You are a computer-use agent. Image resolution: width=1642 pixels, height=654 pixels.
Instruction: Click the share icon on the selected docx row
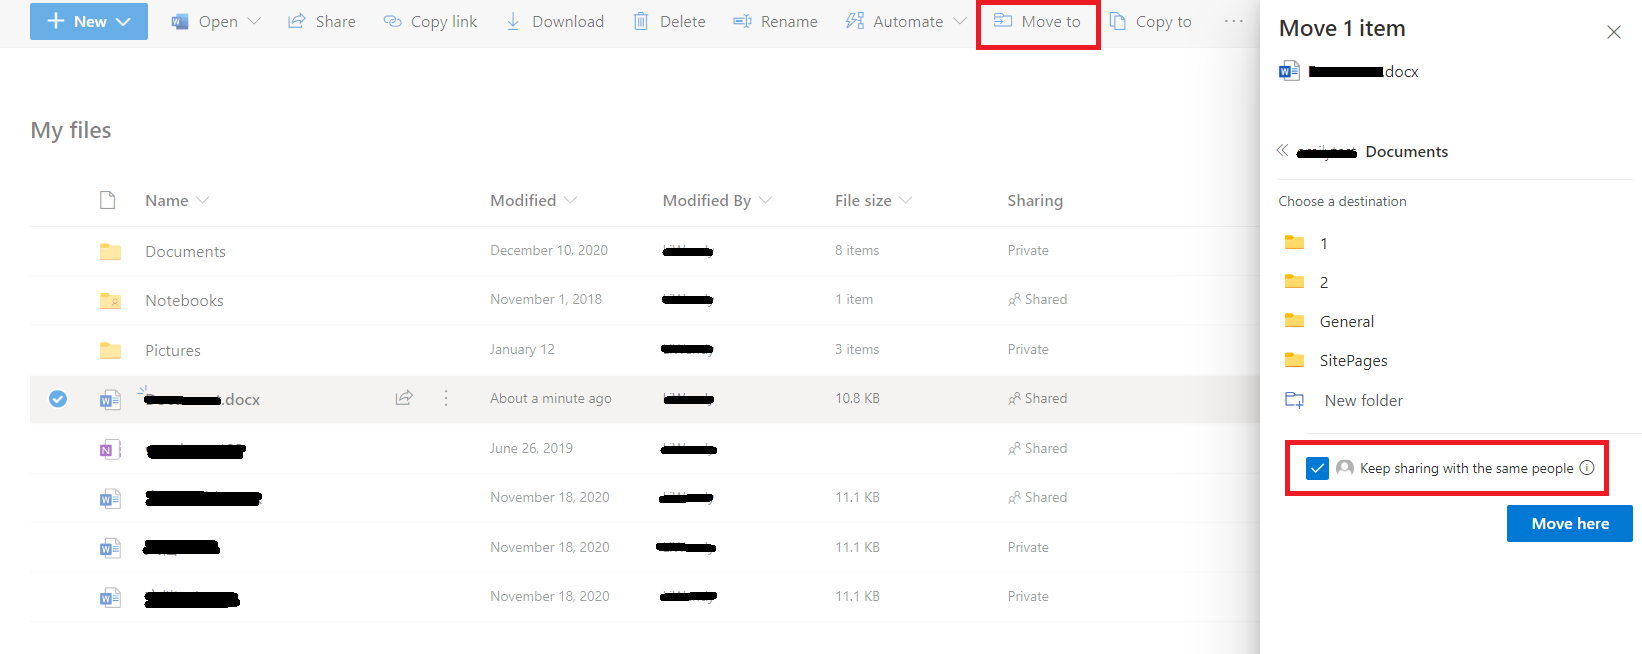404,398
